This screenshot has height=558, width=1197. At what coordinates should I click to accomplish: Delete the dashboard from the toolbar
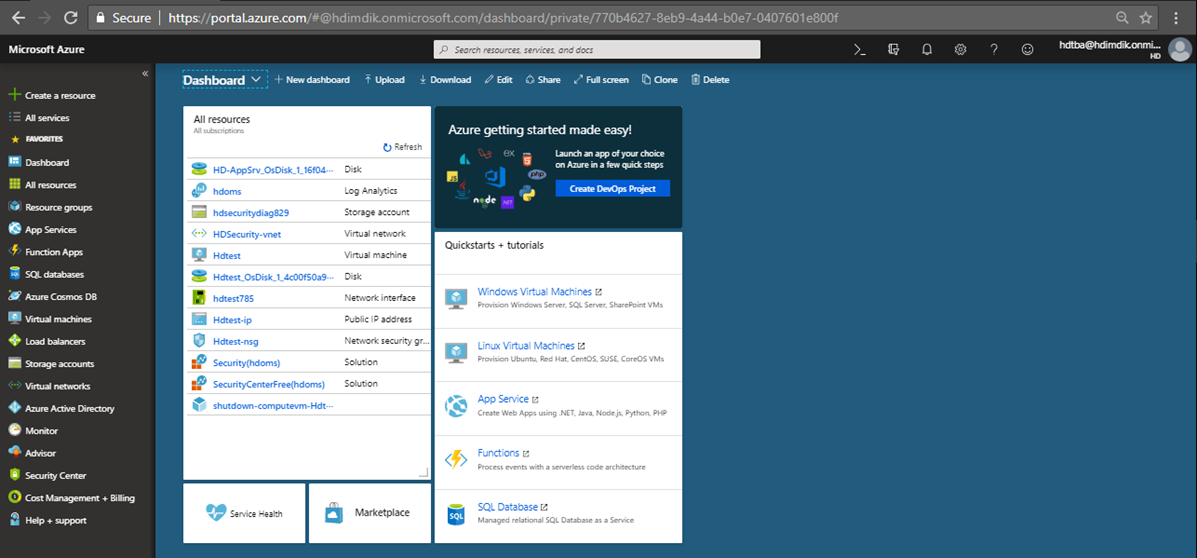tap(710, 79)
